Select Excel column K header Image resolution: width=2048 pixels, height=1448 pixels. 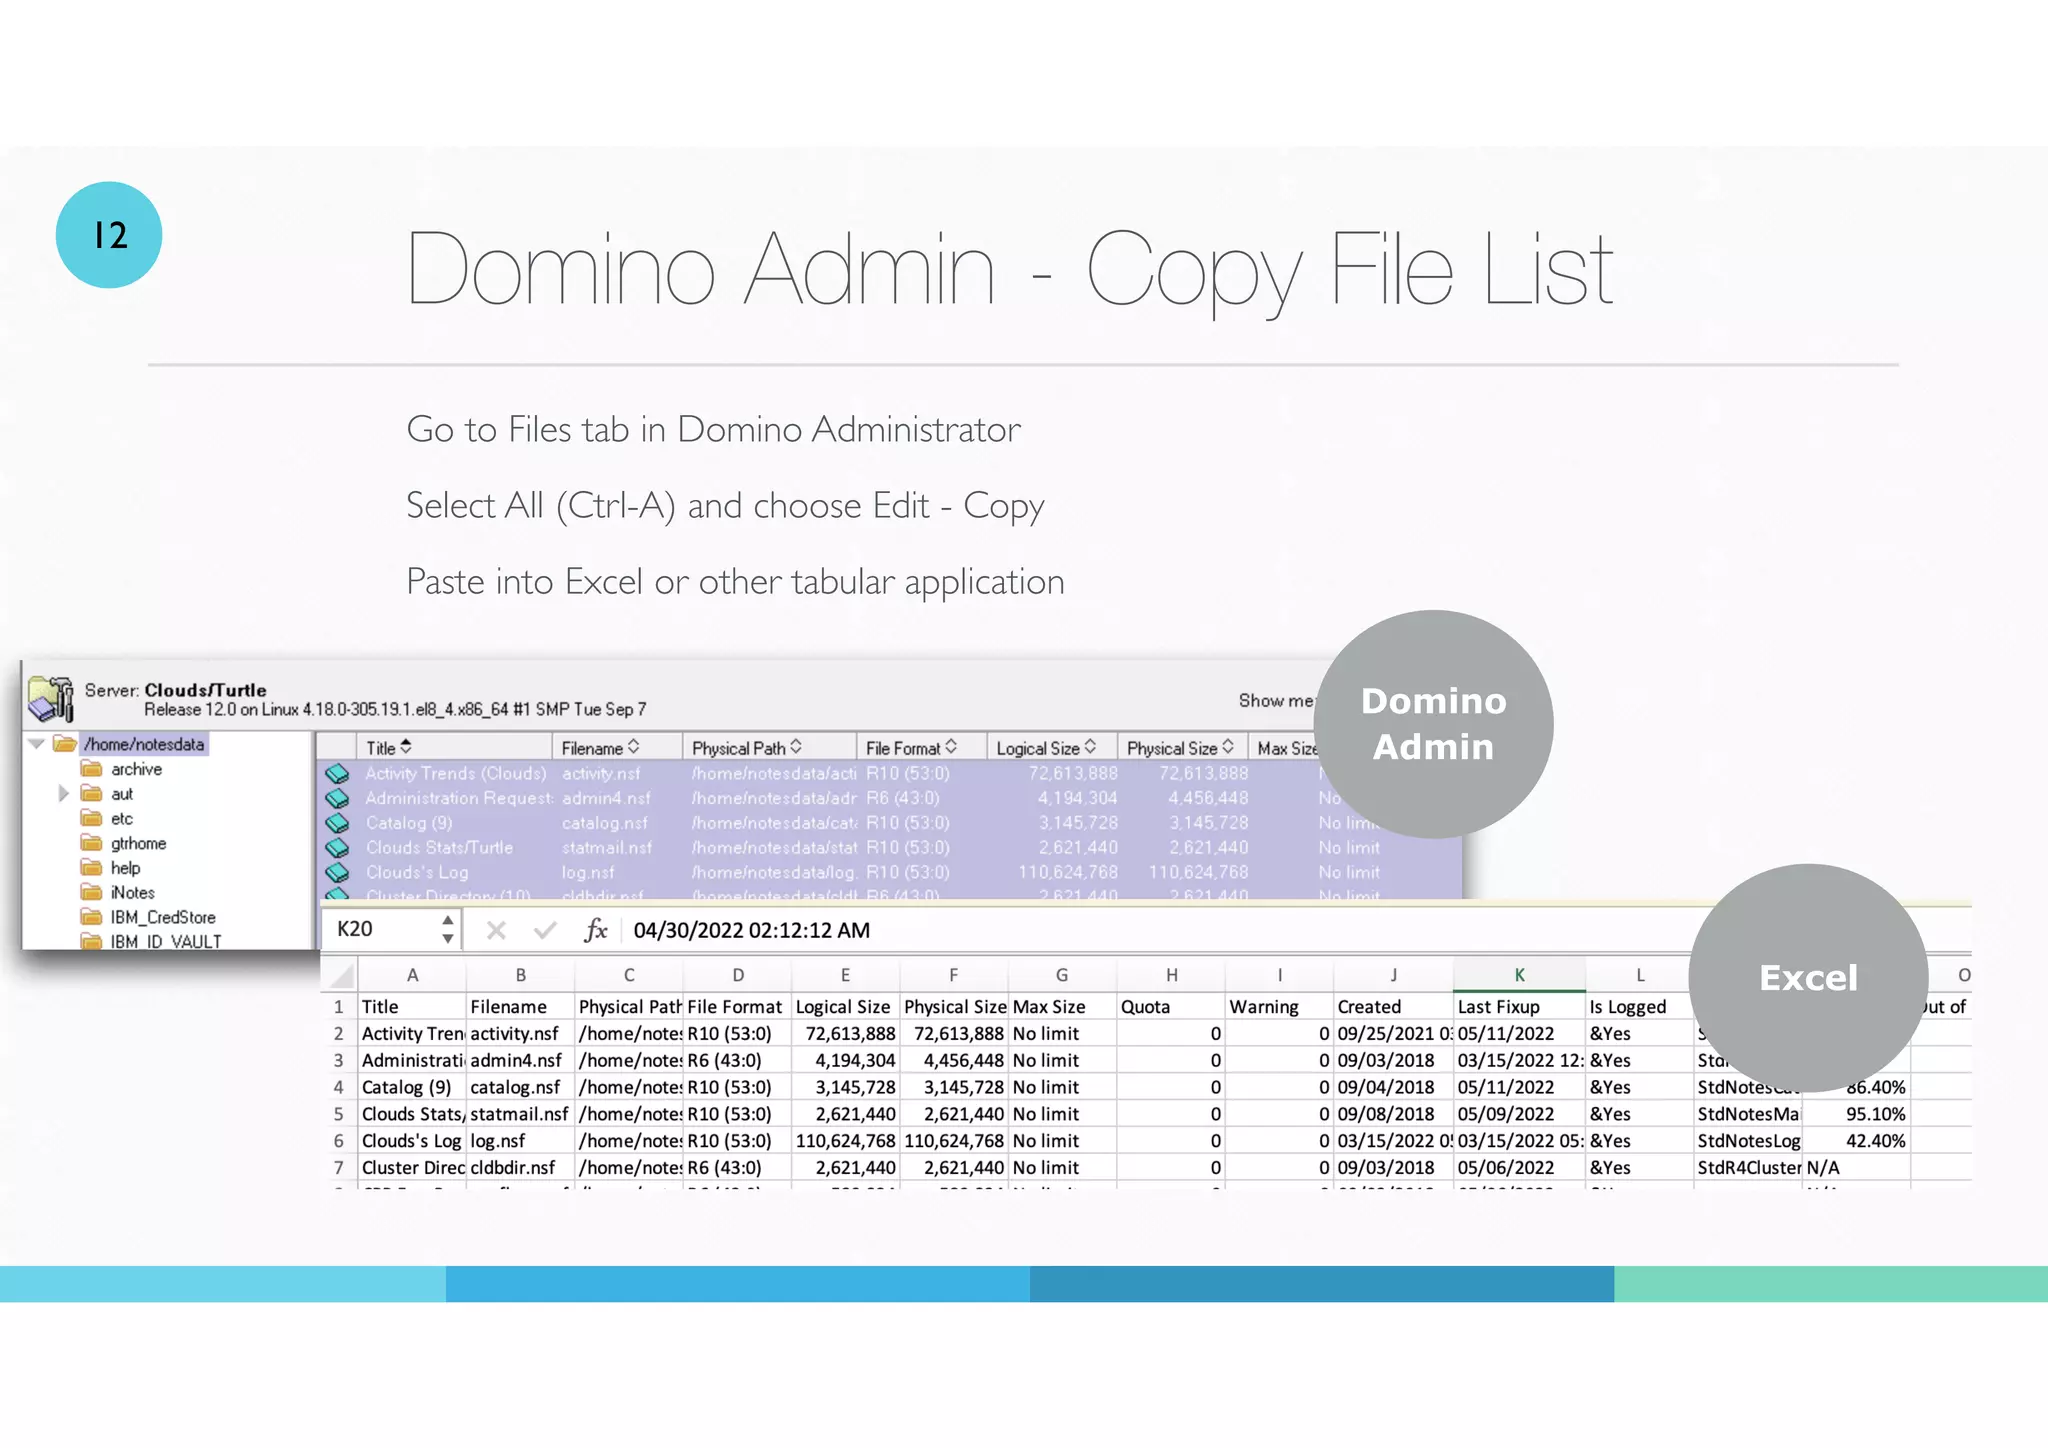coord(1519,975)
